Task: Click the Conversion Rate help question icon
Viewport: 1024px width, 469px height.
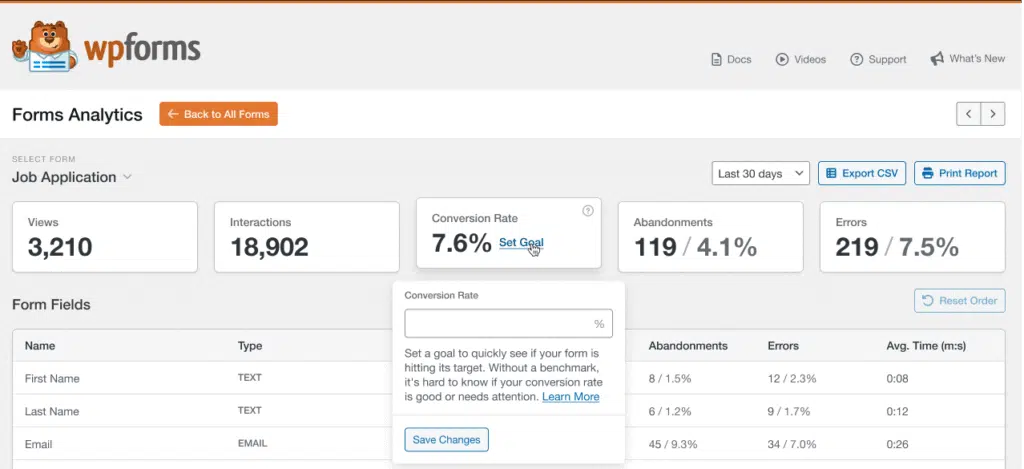Action: (x=588, y=210)
